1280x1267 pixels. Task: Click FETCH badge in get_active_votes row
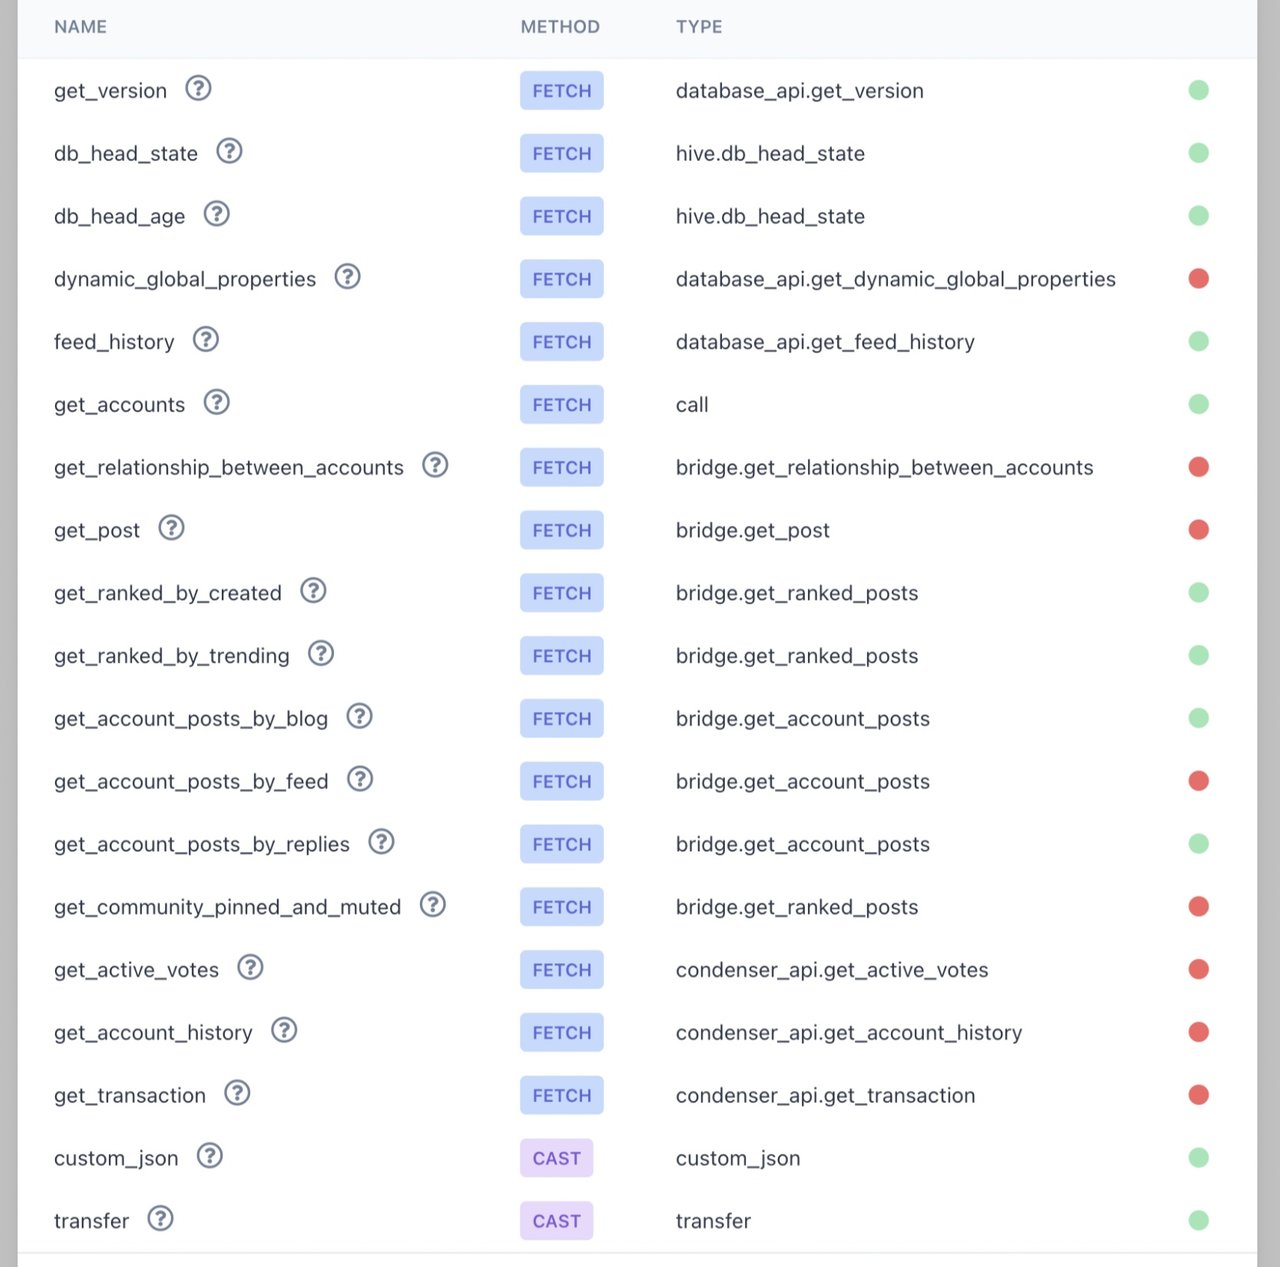[x=562, y=970]
